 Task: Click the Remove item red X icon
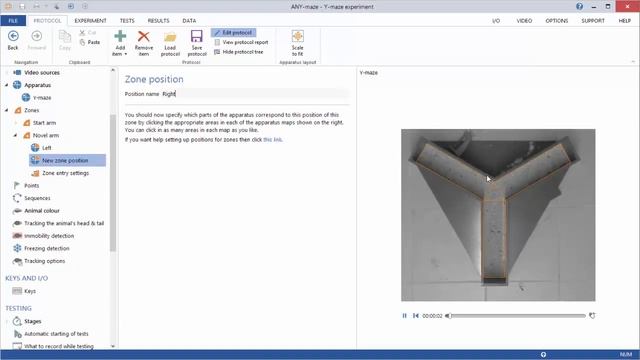(144, 37)
